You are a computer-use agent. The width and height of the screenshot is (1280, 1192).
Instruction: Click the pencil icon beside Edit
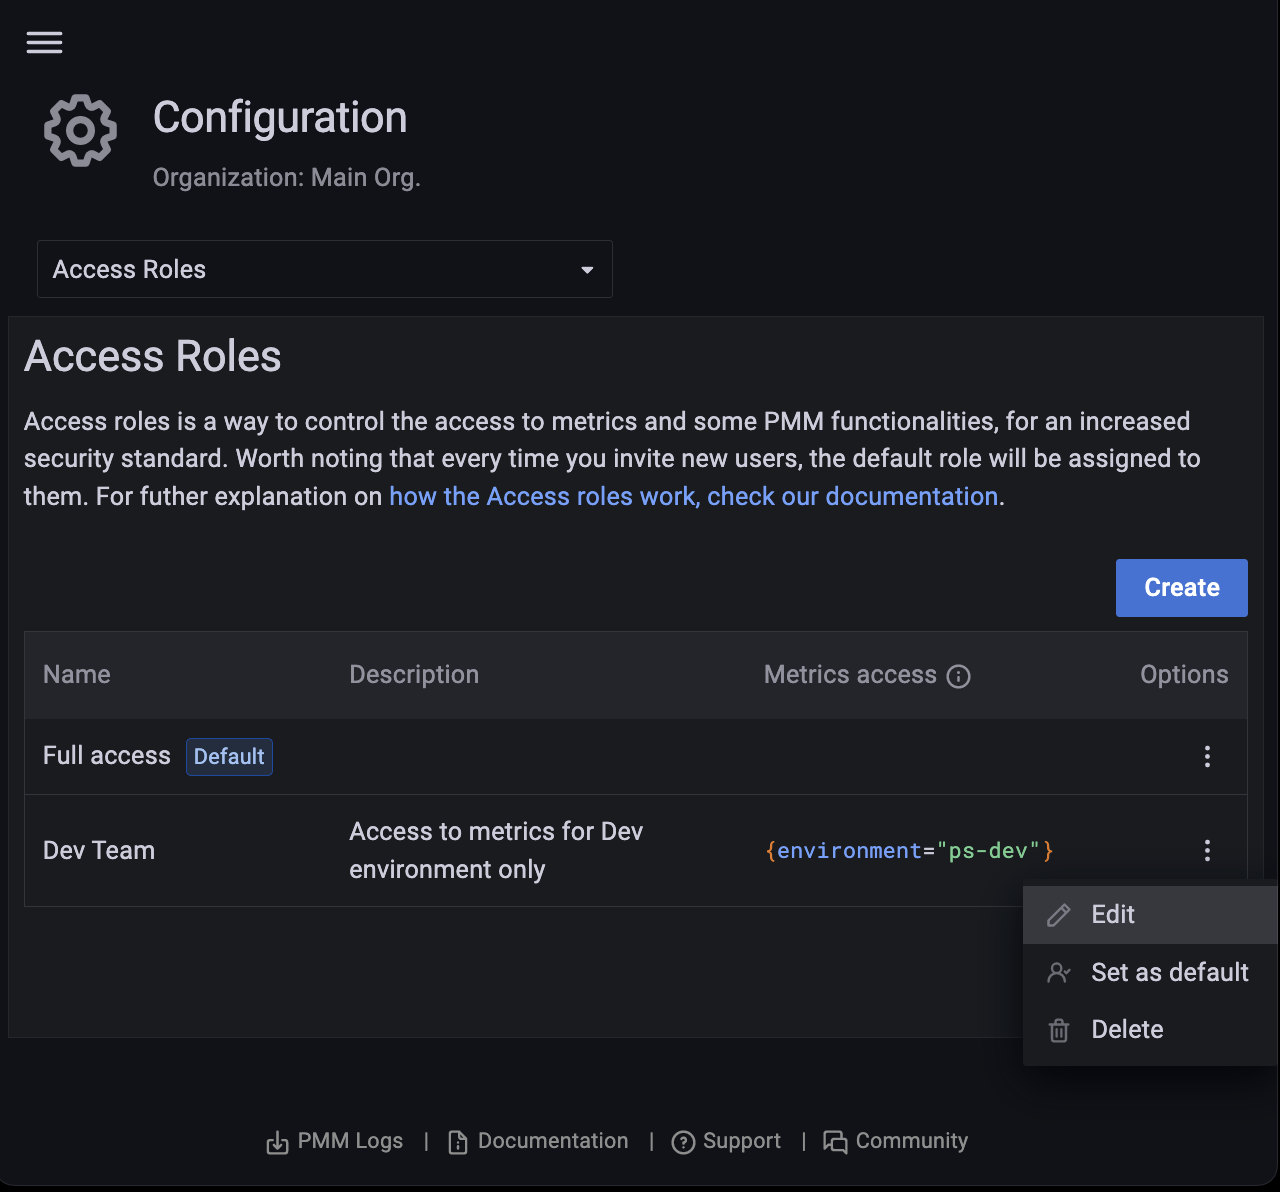tap(1058, 915)
